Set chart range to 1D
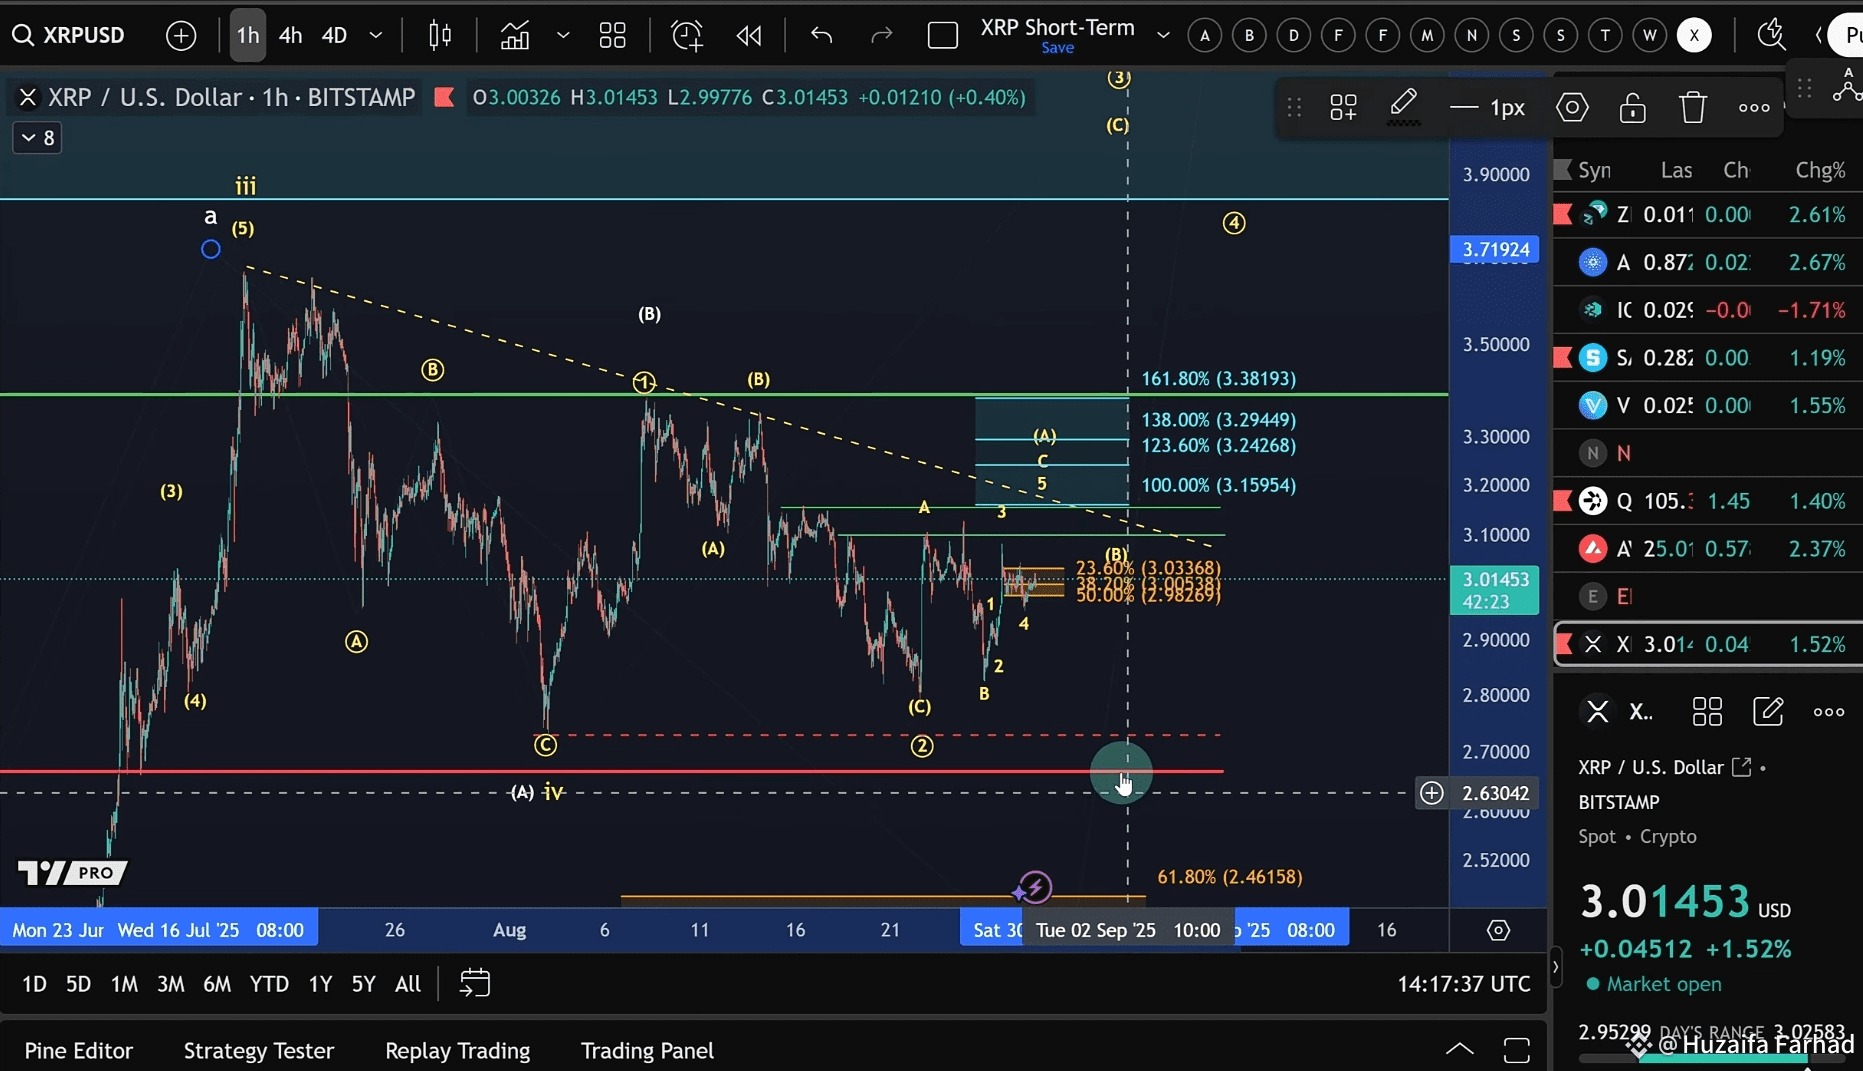 [34, 984]
